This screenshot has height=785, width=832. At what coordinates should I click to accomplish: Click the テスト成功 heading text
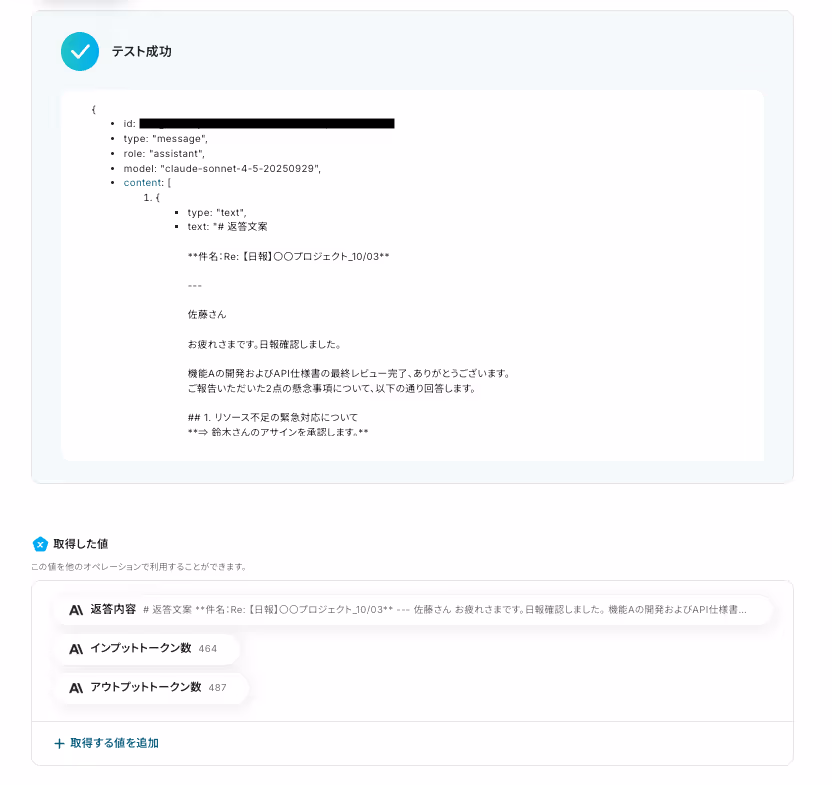pyautogui.click(x=142, y=51)
